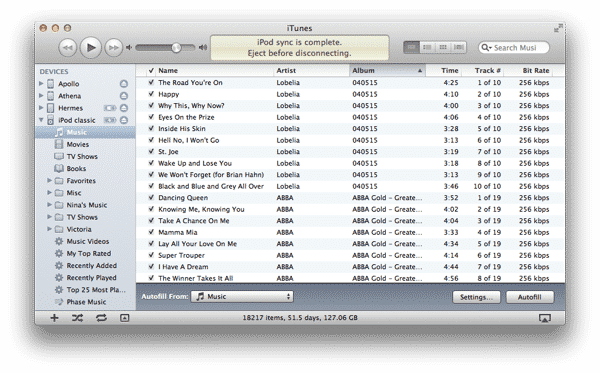The width and height of the screenshot is (600, 373).
Task: Uncheck Super Trouper
Action: (151, 255)
